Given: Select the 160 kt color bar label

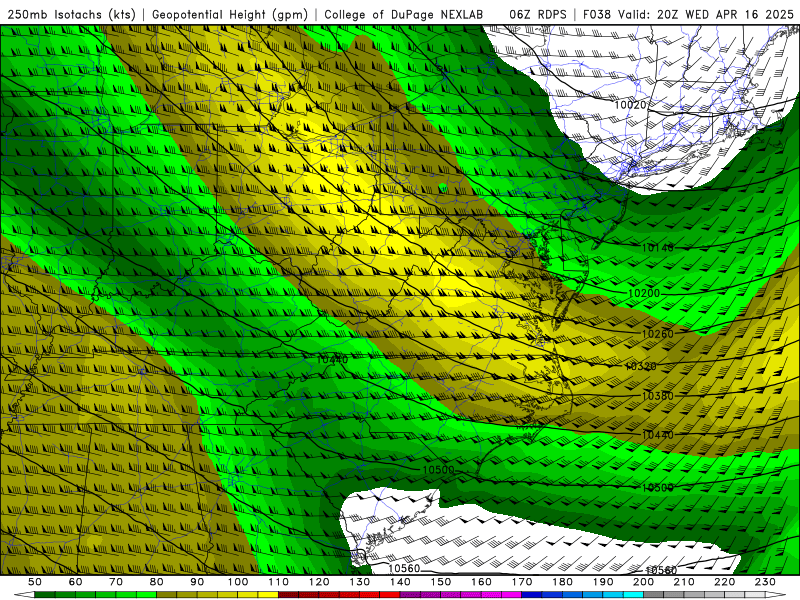Looking at the screenshot, I should [481, 582].
